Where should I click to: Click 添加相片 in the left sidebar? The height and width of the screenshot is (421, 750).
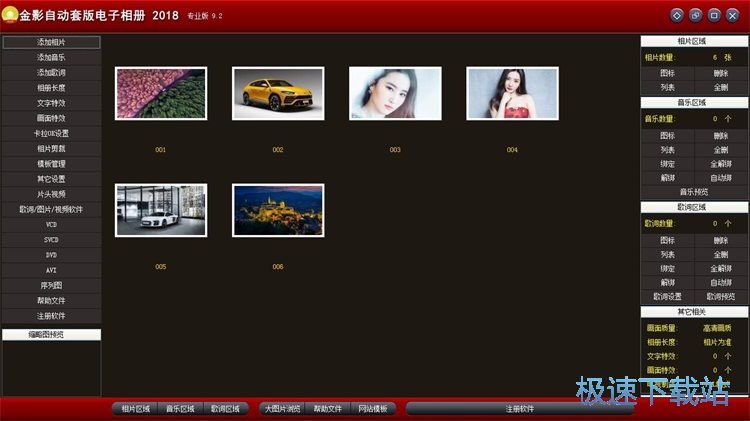[51, 42]
